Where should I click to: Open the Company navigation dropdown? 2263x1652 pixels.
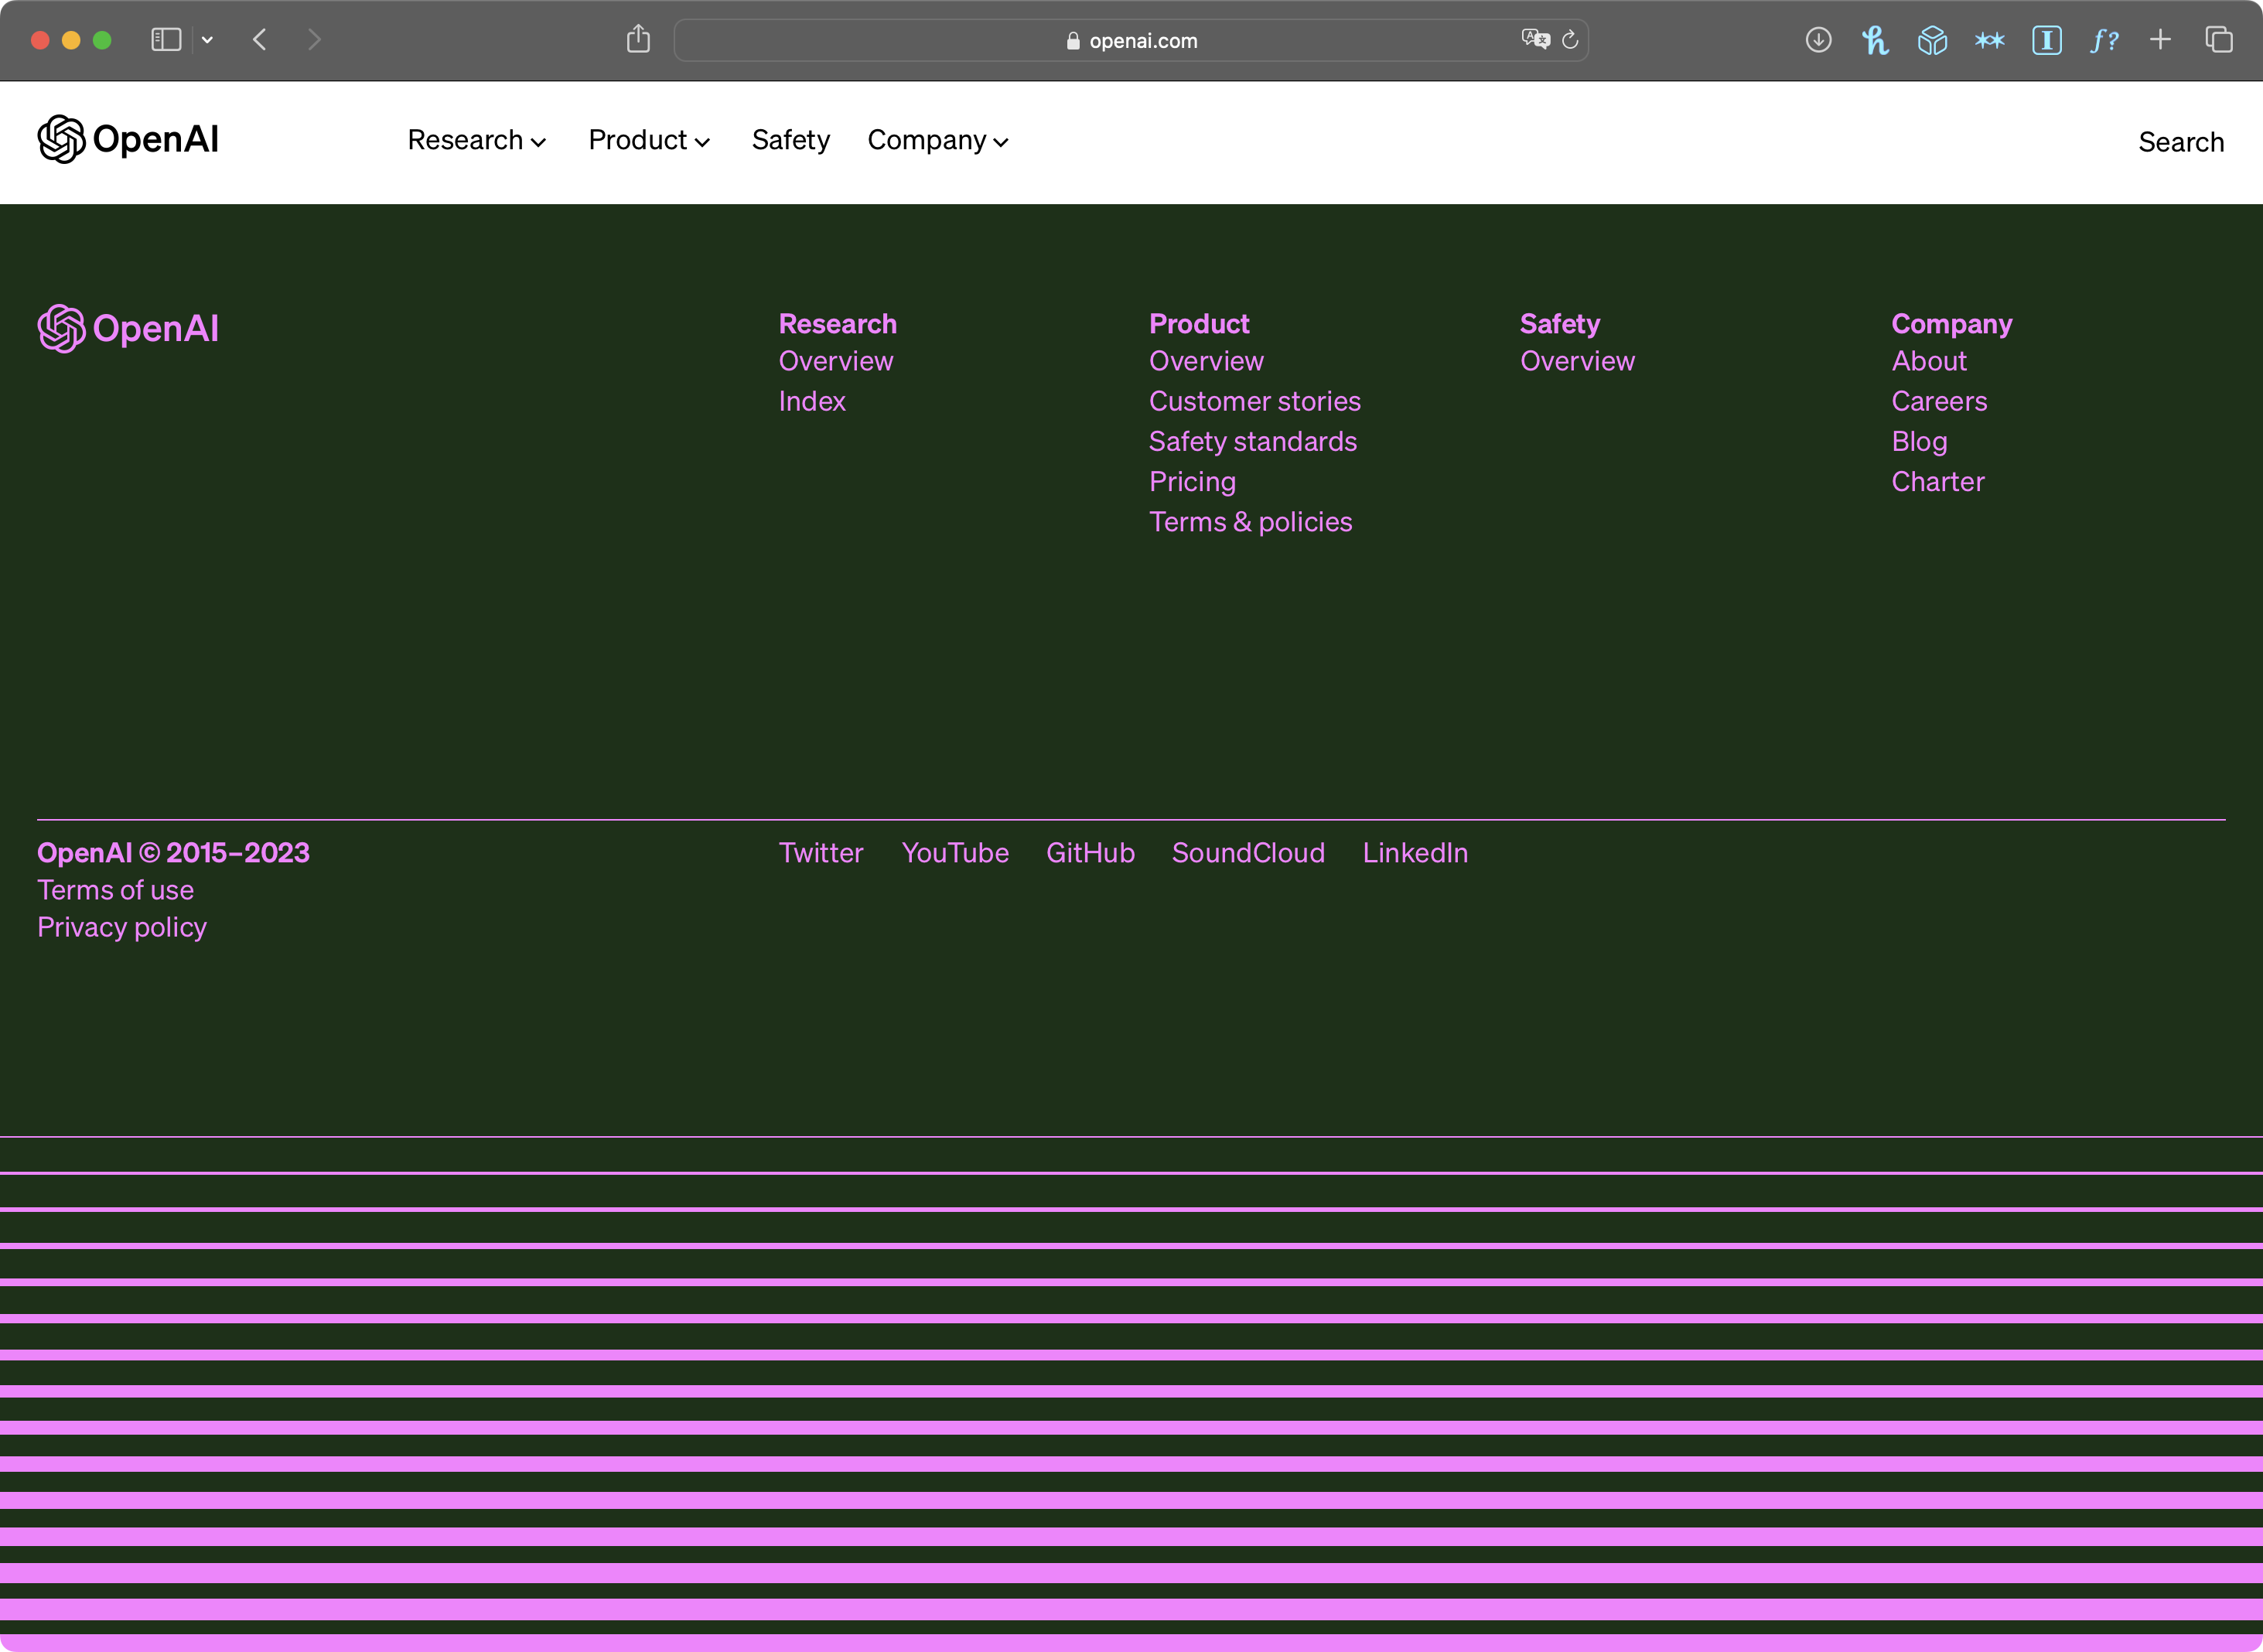tap(937, 140)
